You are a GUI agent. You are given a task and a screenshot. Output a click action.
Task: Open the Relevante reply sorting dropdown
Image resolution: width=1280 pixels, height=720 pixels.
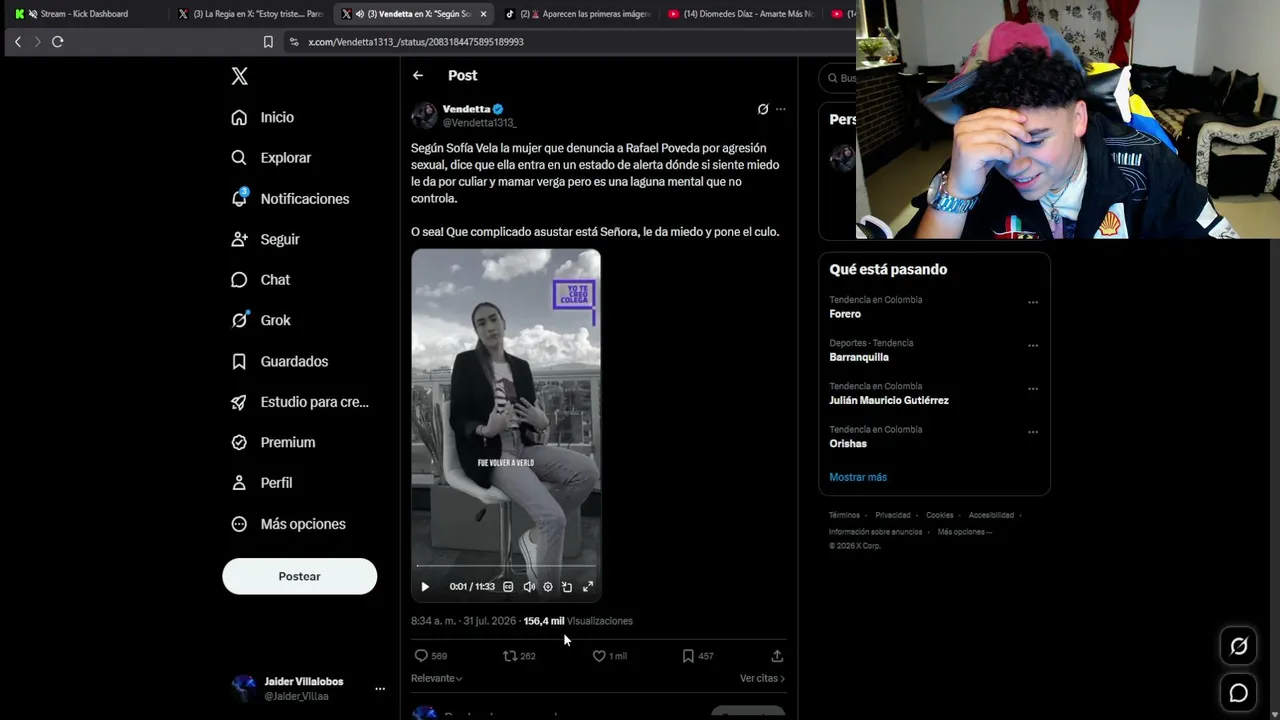tap(437, 678)
